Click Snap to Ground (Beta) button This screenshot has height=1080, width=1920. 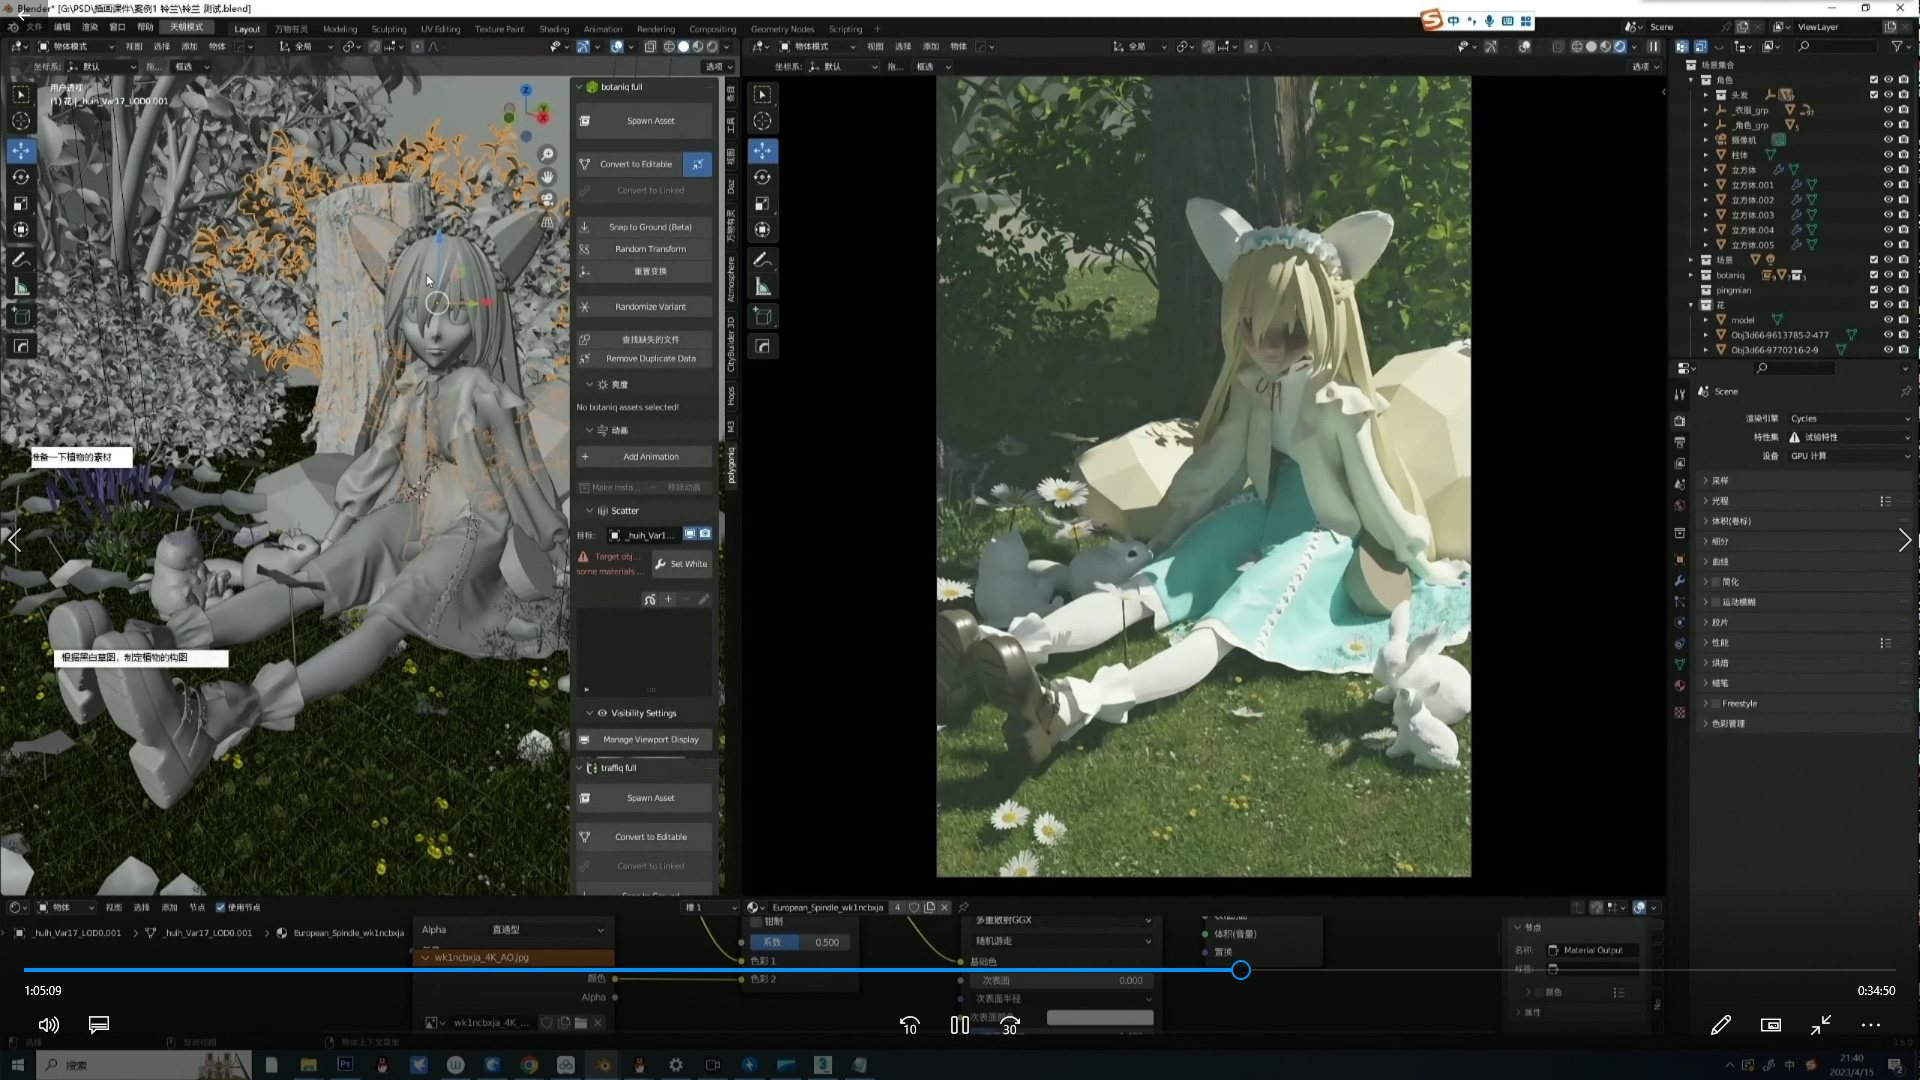point(645,227)
